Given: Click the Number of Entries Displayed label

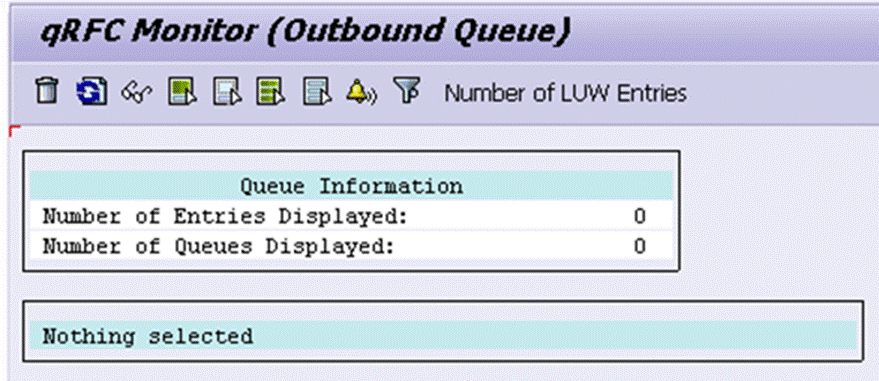Looking at the screenshot, I should tap(225, 216).
